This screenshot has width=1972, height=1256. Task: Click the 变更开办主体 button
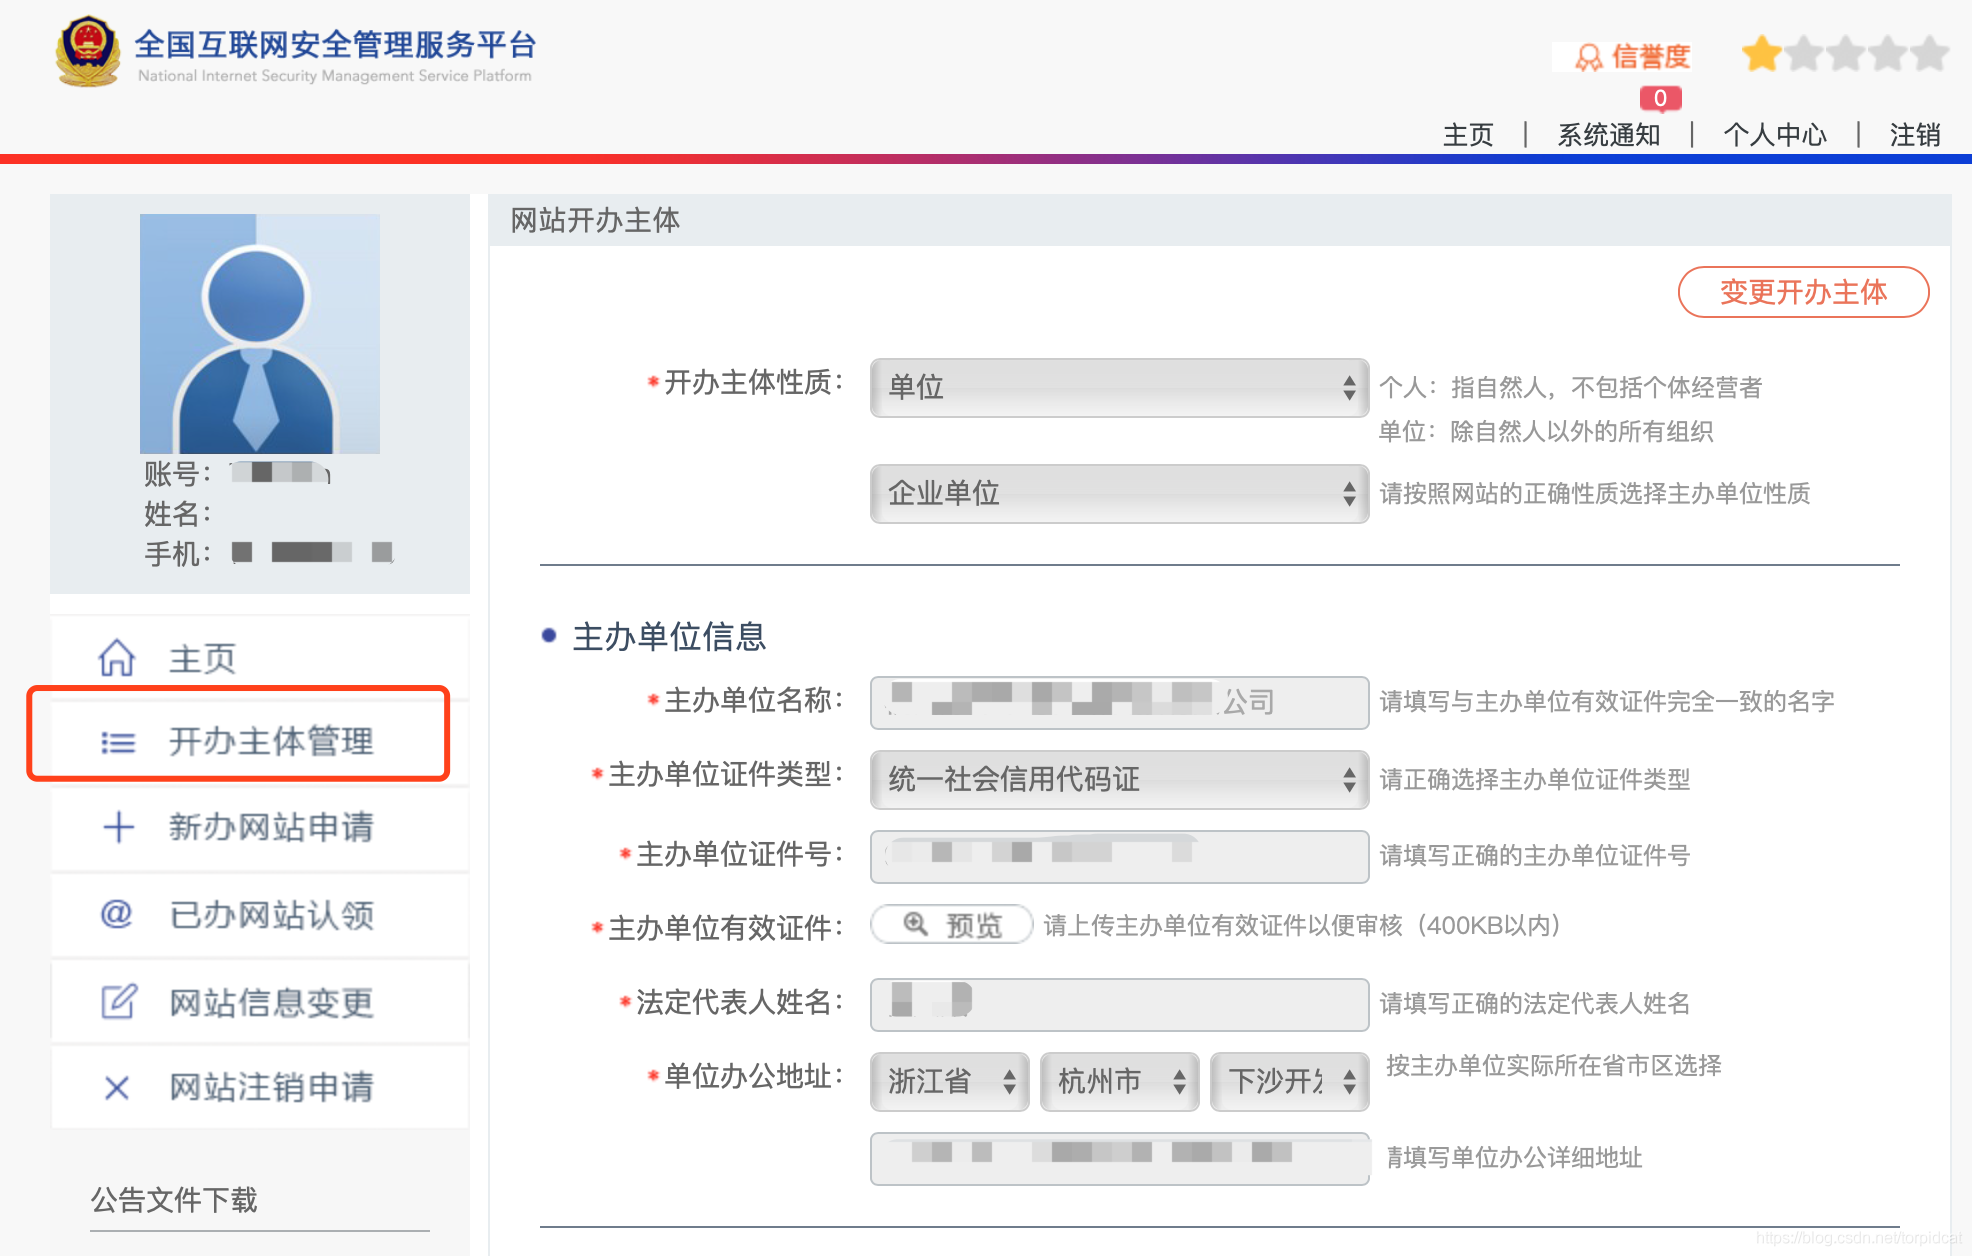point(1803,292)
